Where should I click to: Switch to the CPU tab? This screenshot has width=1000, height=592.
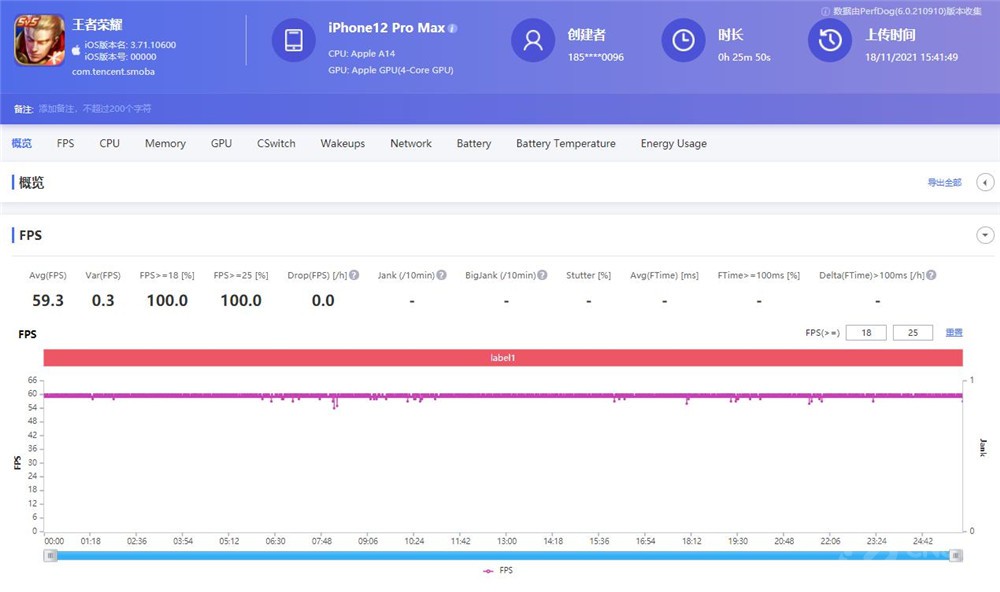pyautogui.click(x=110, y=144)
